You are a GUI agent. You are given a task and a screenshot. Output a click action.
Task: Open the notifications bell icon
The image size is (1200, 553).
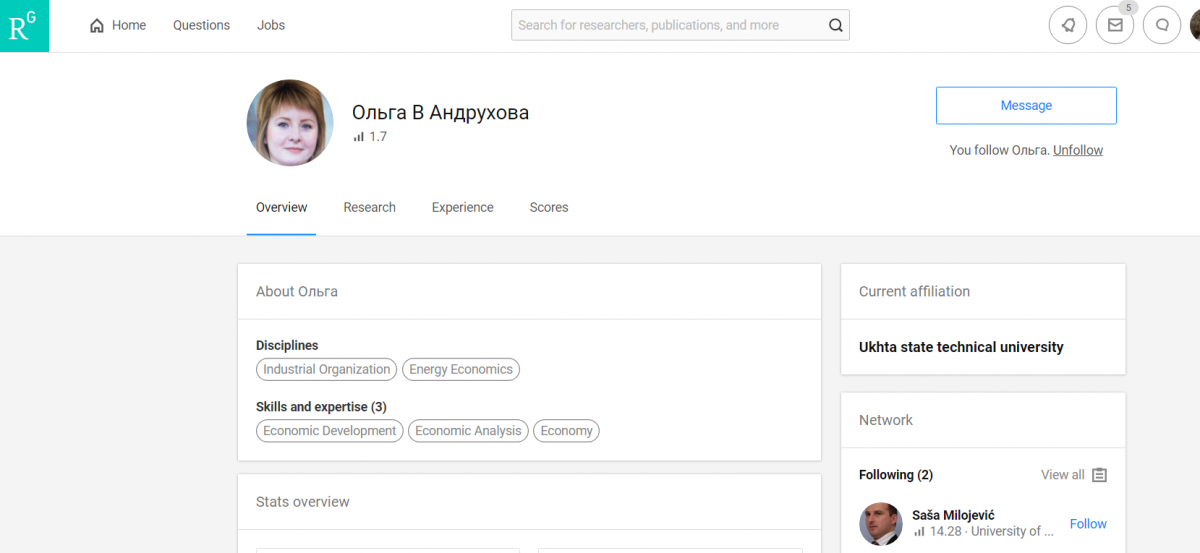click(1067, 26)
